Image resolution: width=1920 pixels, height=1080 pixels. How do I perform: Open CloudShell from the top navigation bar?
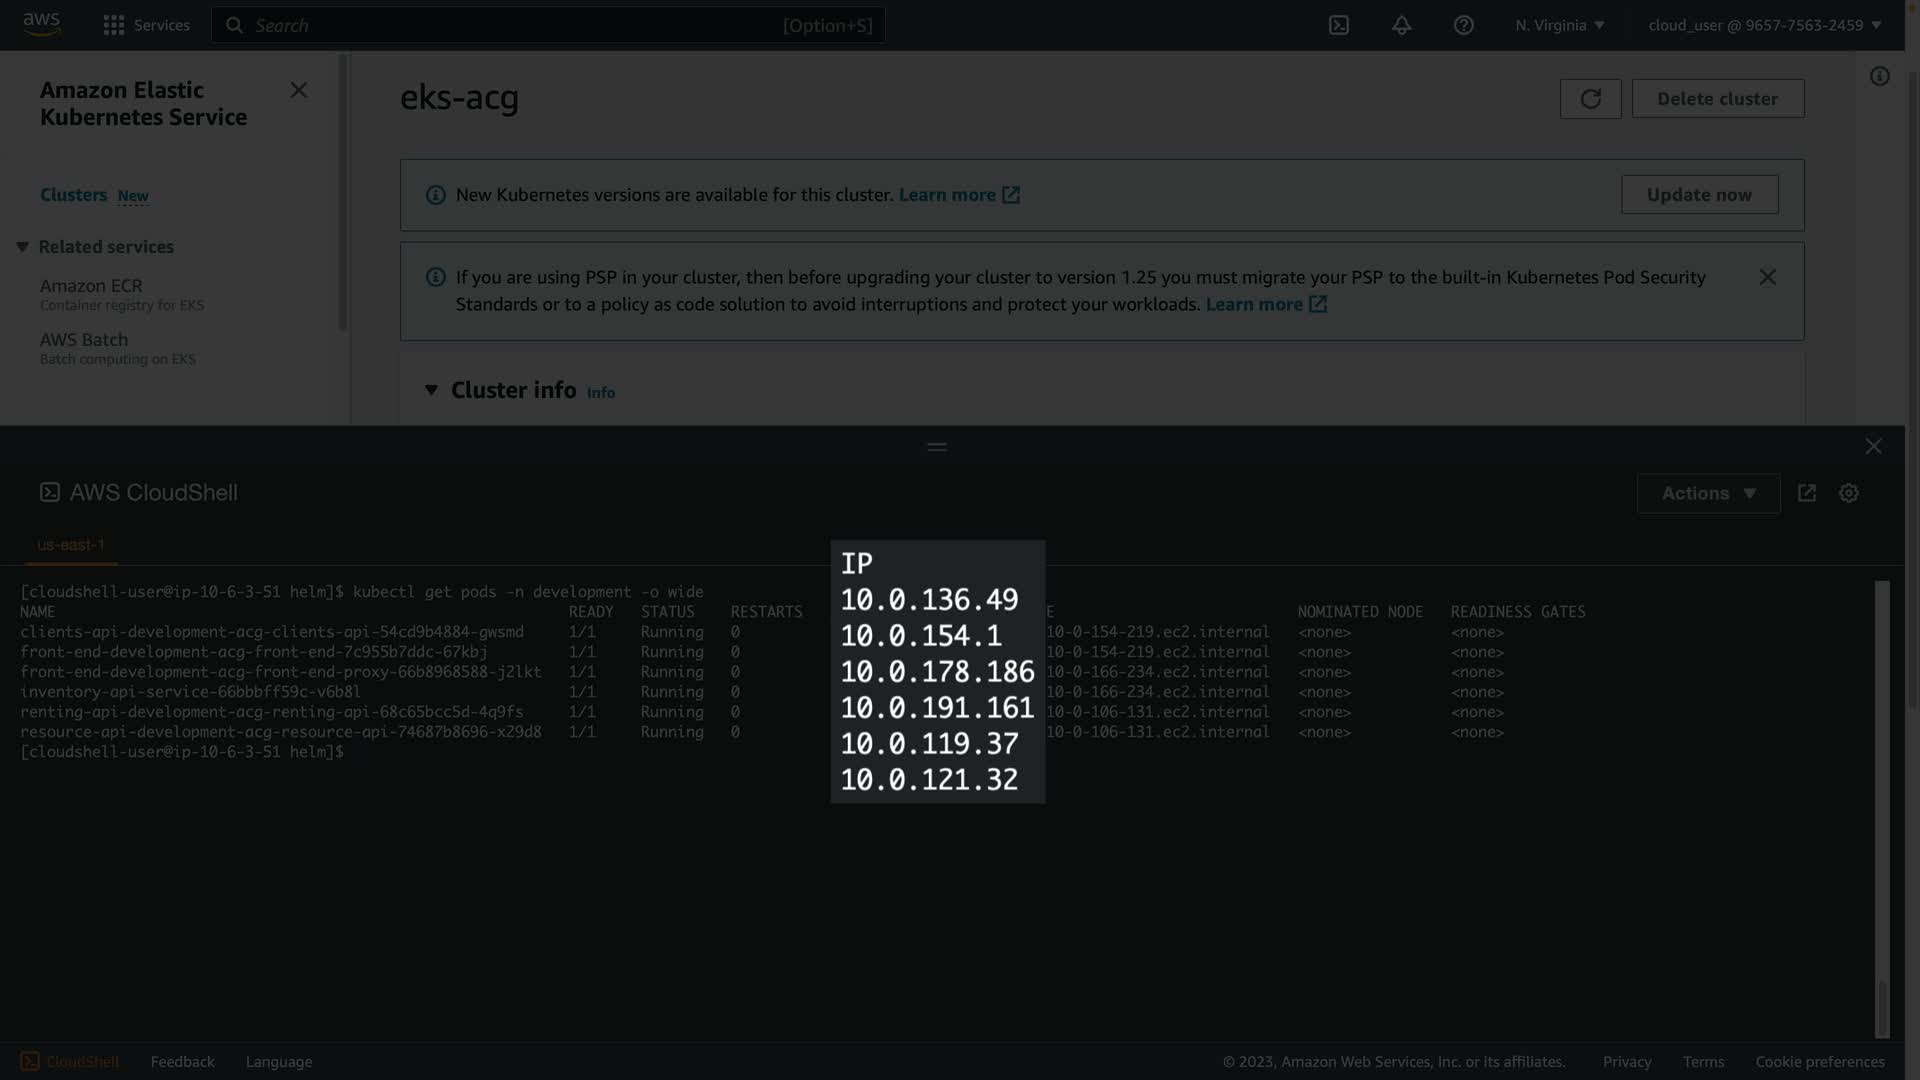click(x=1339, y=25)
